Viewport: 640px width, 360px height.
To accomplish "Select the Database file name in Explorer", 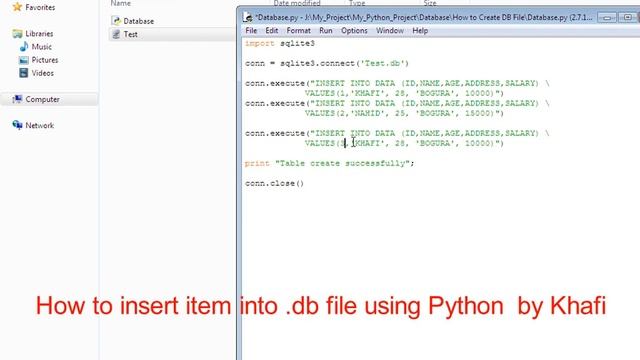I will (139, 21).
